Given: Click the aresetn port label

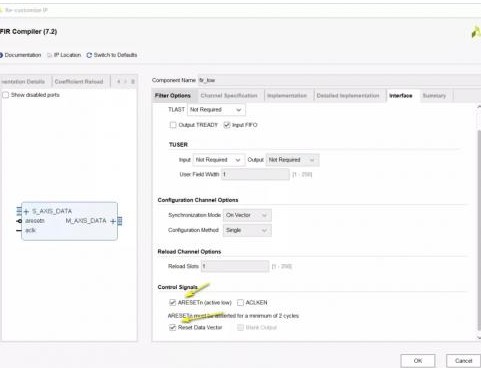Looking at the screenshot, I should (35, 221).
